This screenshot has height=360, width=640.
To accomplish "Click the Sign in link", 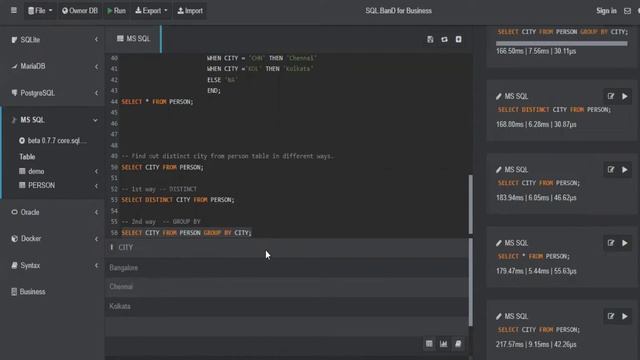I will click(606, 11).
